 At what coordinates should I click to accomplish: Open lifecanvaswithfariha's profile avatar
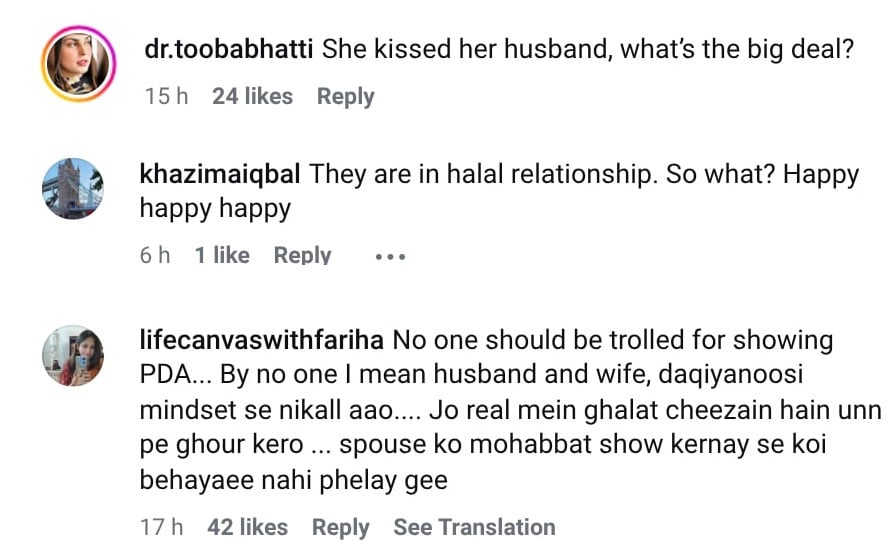pyautogui.click(x=72, y=355)
